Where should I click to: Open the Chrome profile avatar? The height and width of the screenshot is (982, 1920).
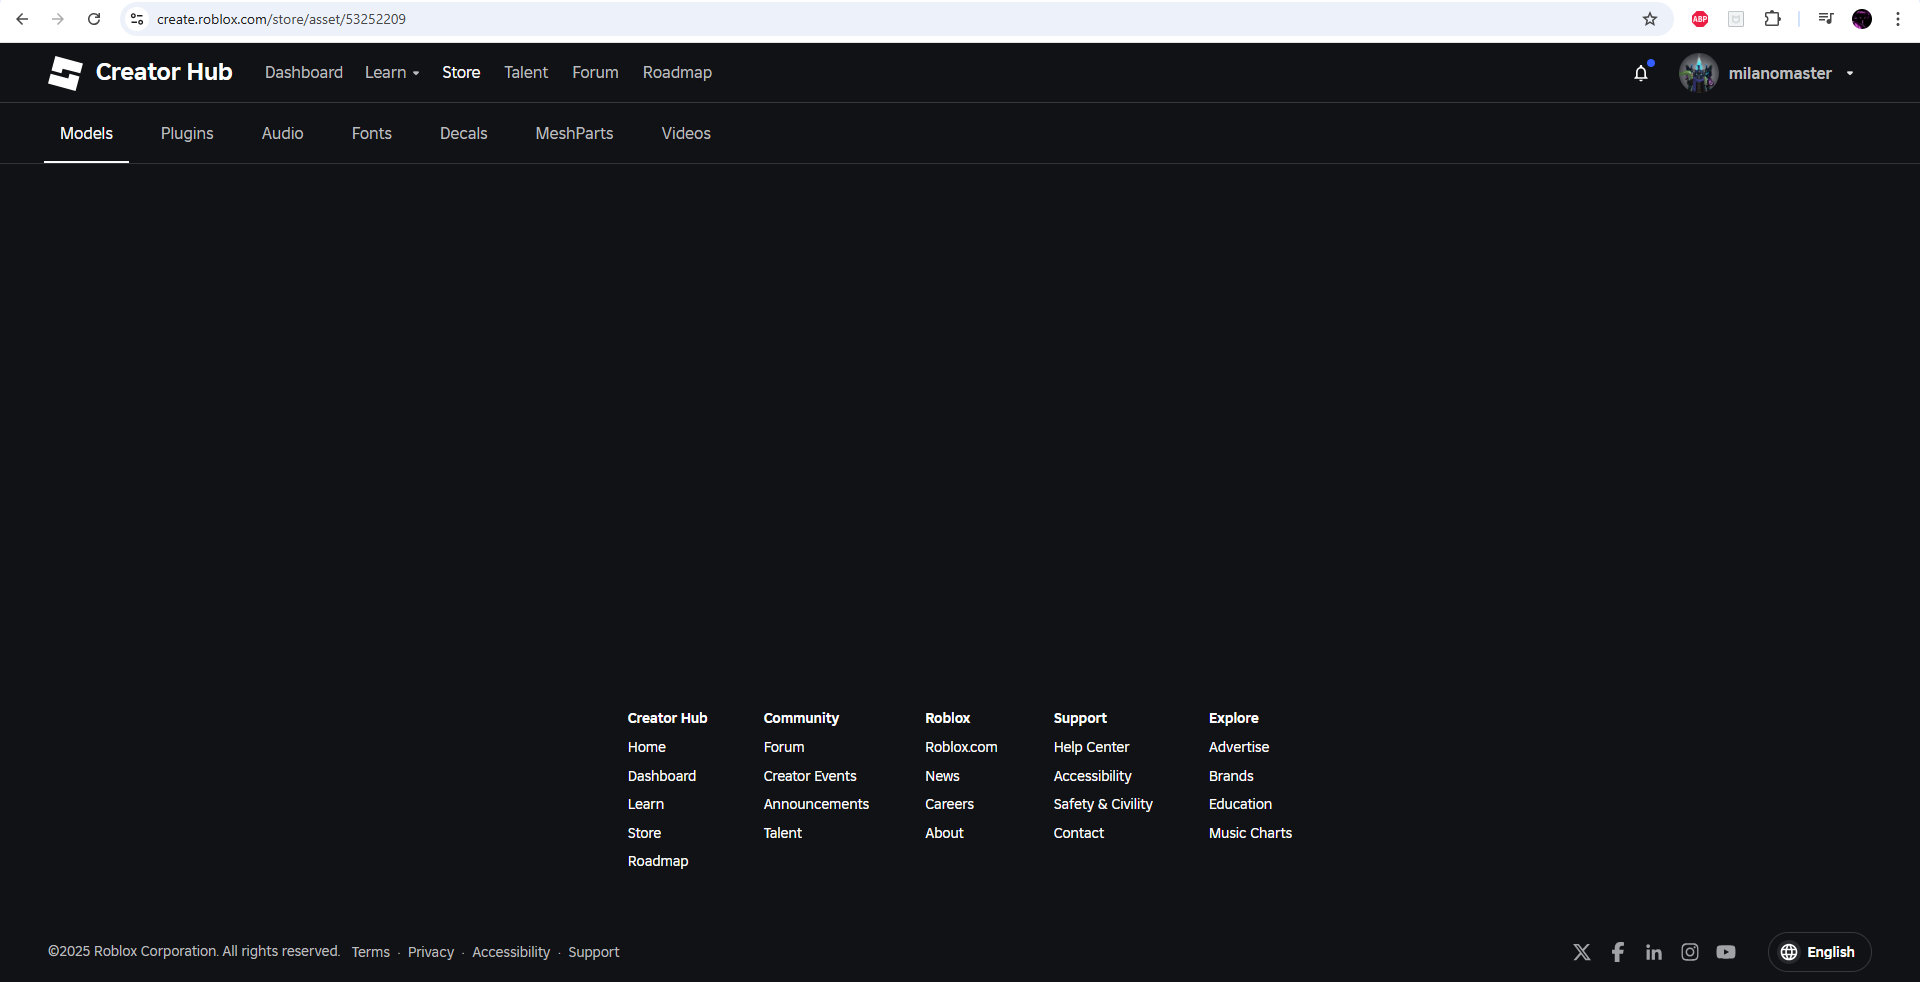[x=1862, y=19]
